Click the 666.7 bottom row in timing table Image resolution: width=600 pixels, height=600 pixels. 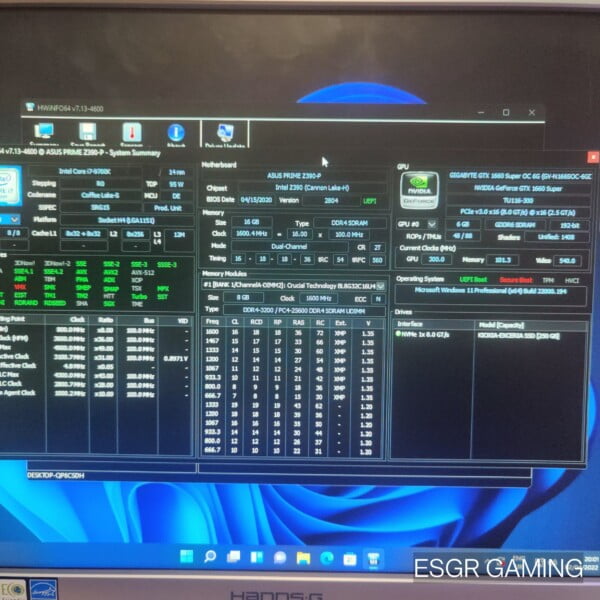tap(292, 451)
